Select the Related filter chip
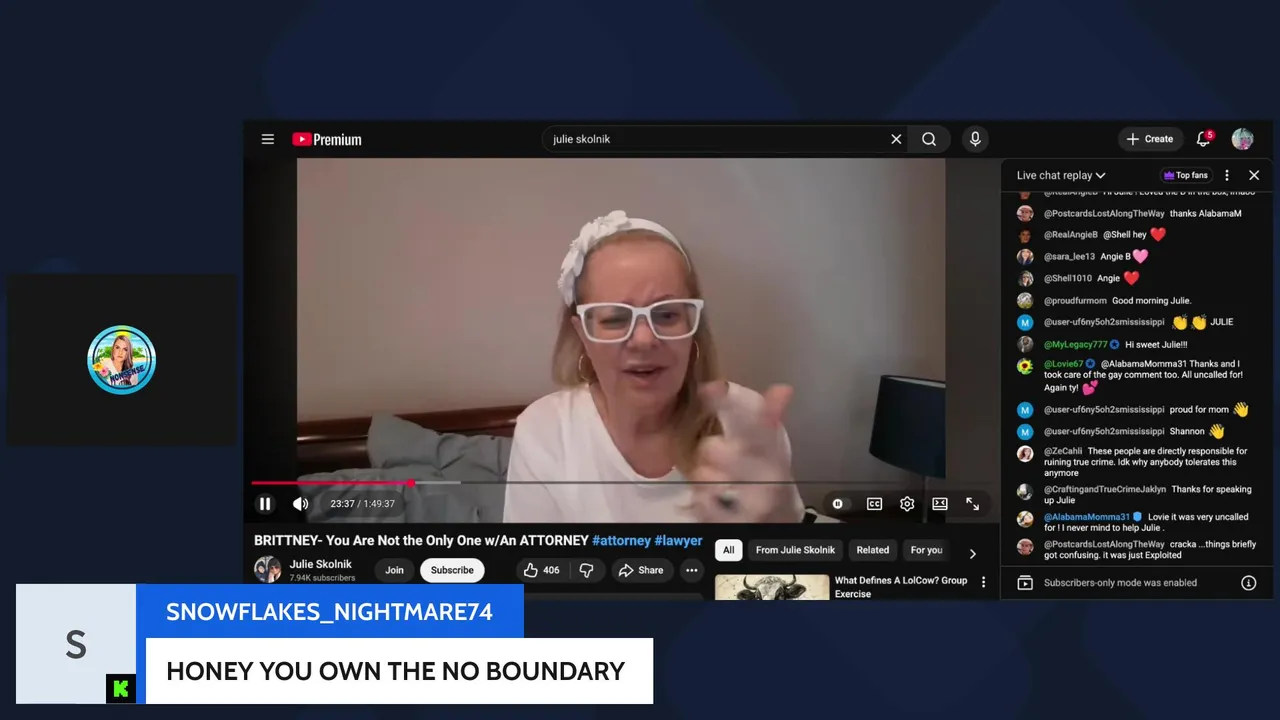The height and width of the screenshot is (720, 1280). pyautogui.click(x=873, y=550)
